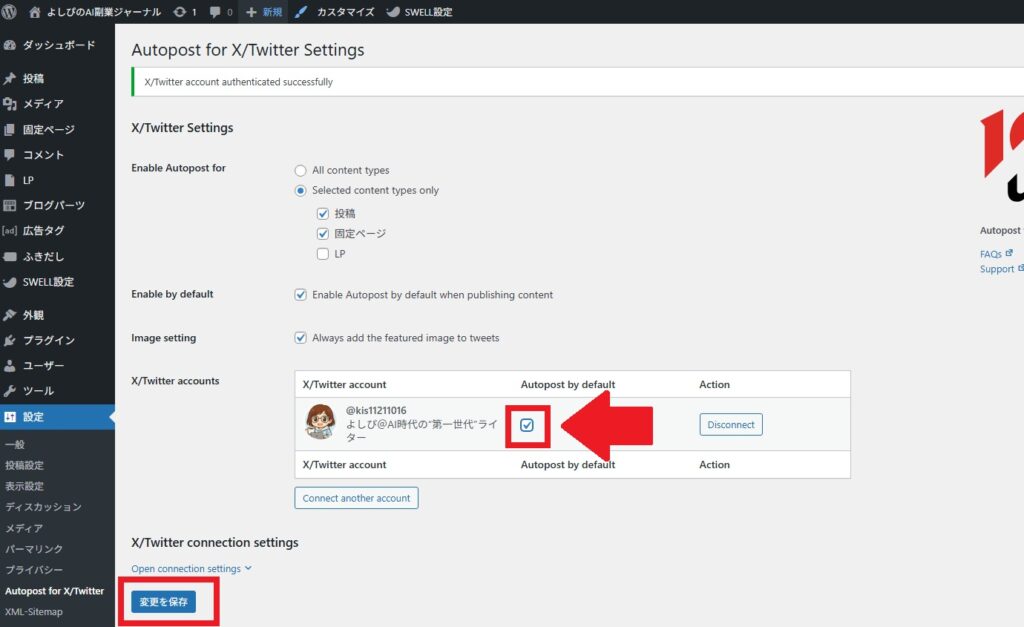Click the home site icon in admin bar
Viewport: 1024px width, 627px height.
[x=35, y=12]
